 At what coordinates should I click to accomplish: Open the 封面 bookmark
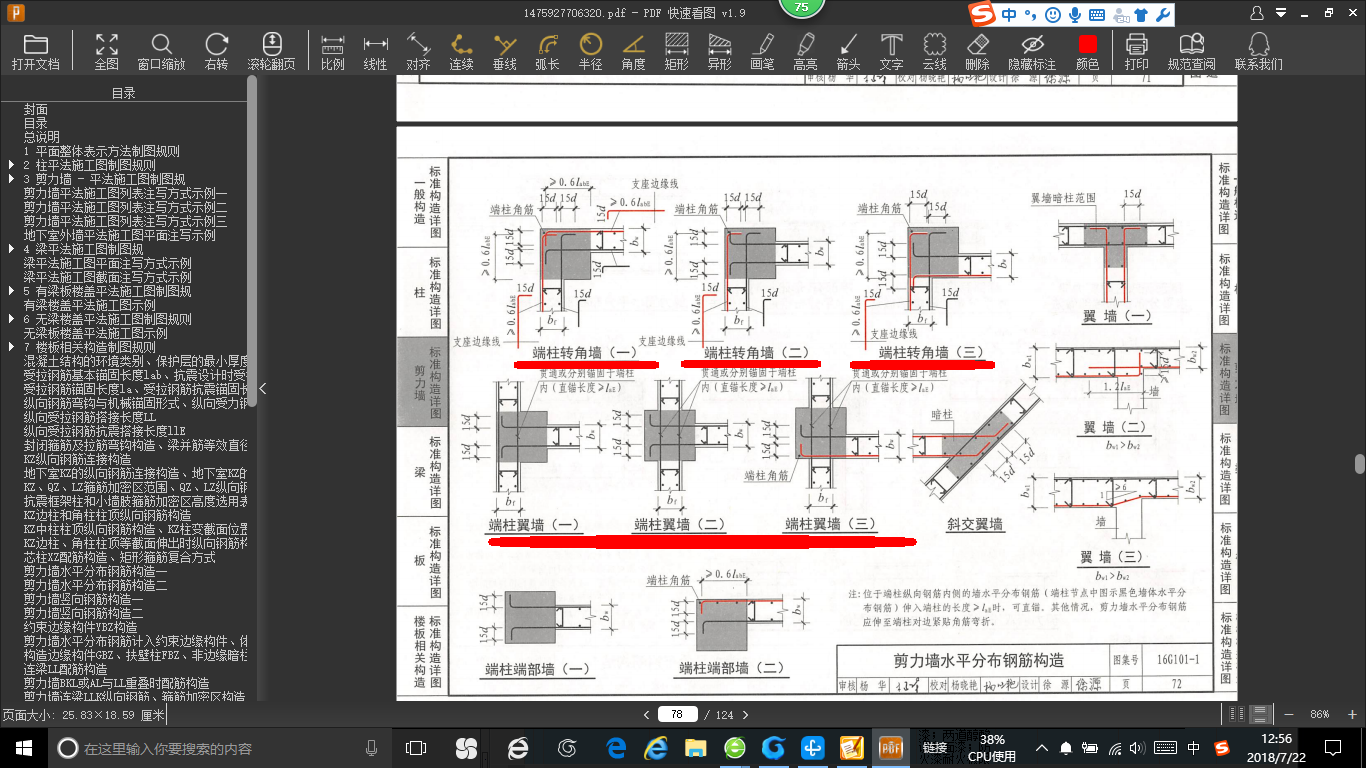click(x=36, y=109)
